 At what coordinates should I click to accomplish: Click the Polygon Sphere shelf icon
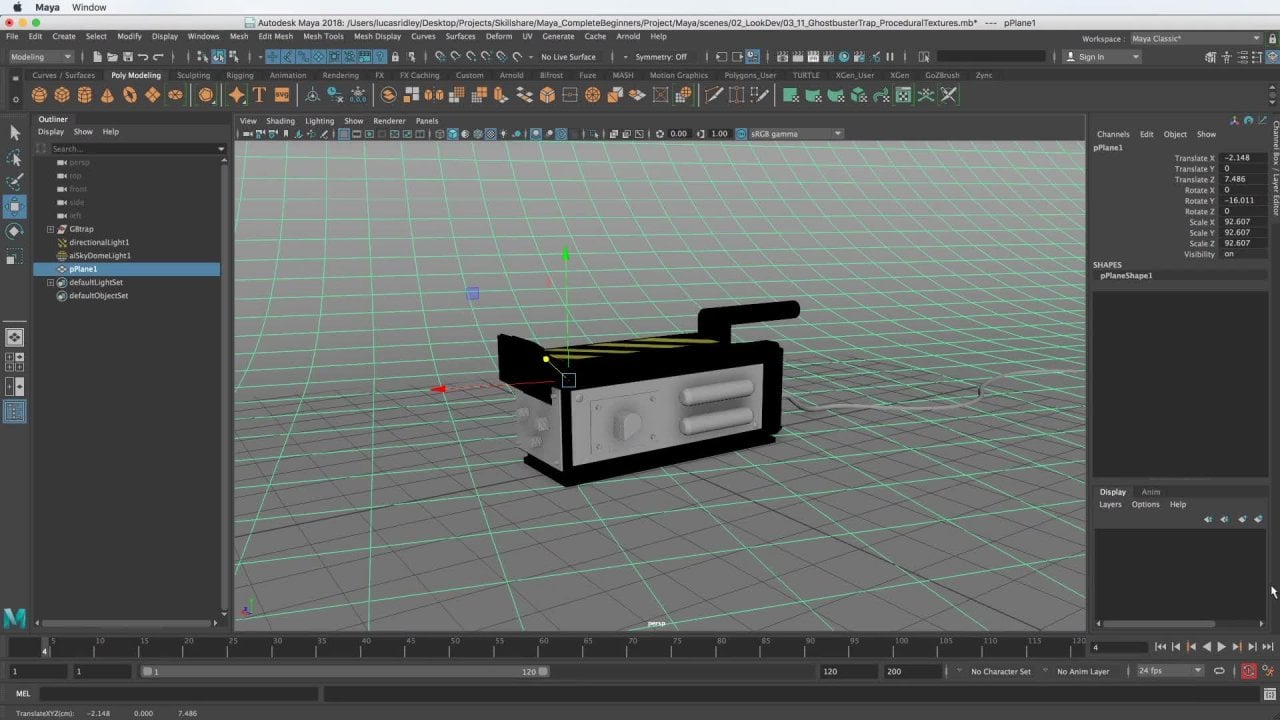[39, 95]
